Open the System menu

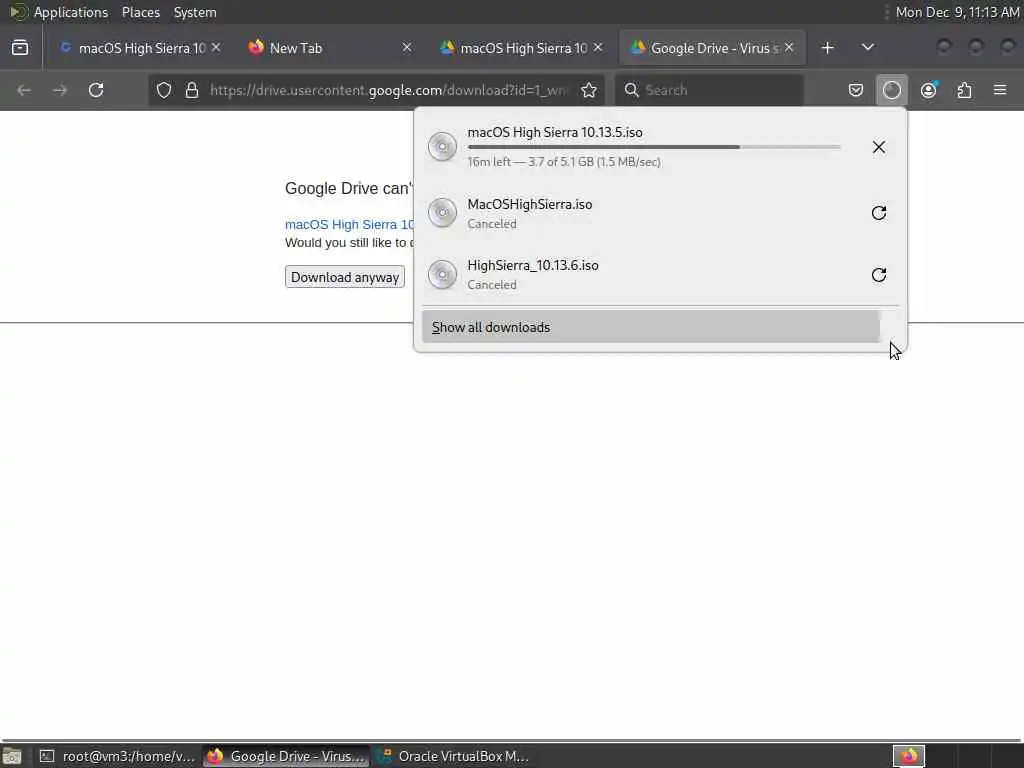click(195, 12)
